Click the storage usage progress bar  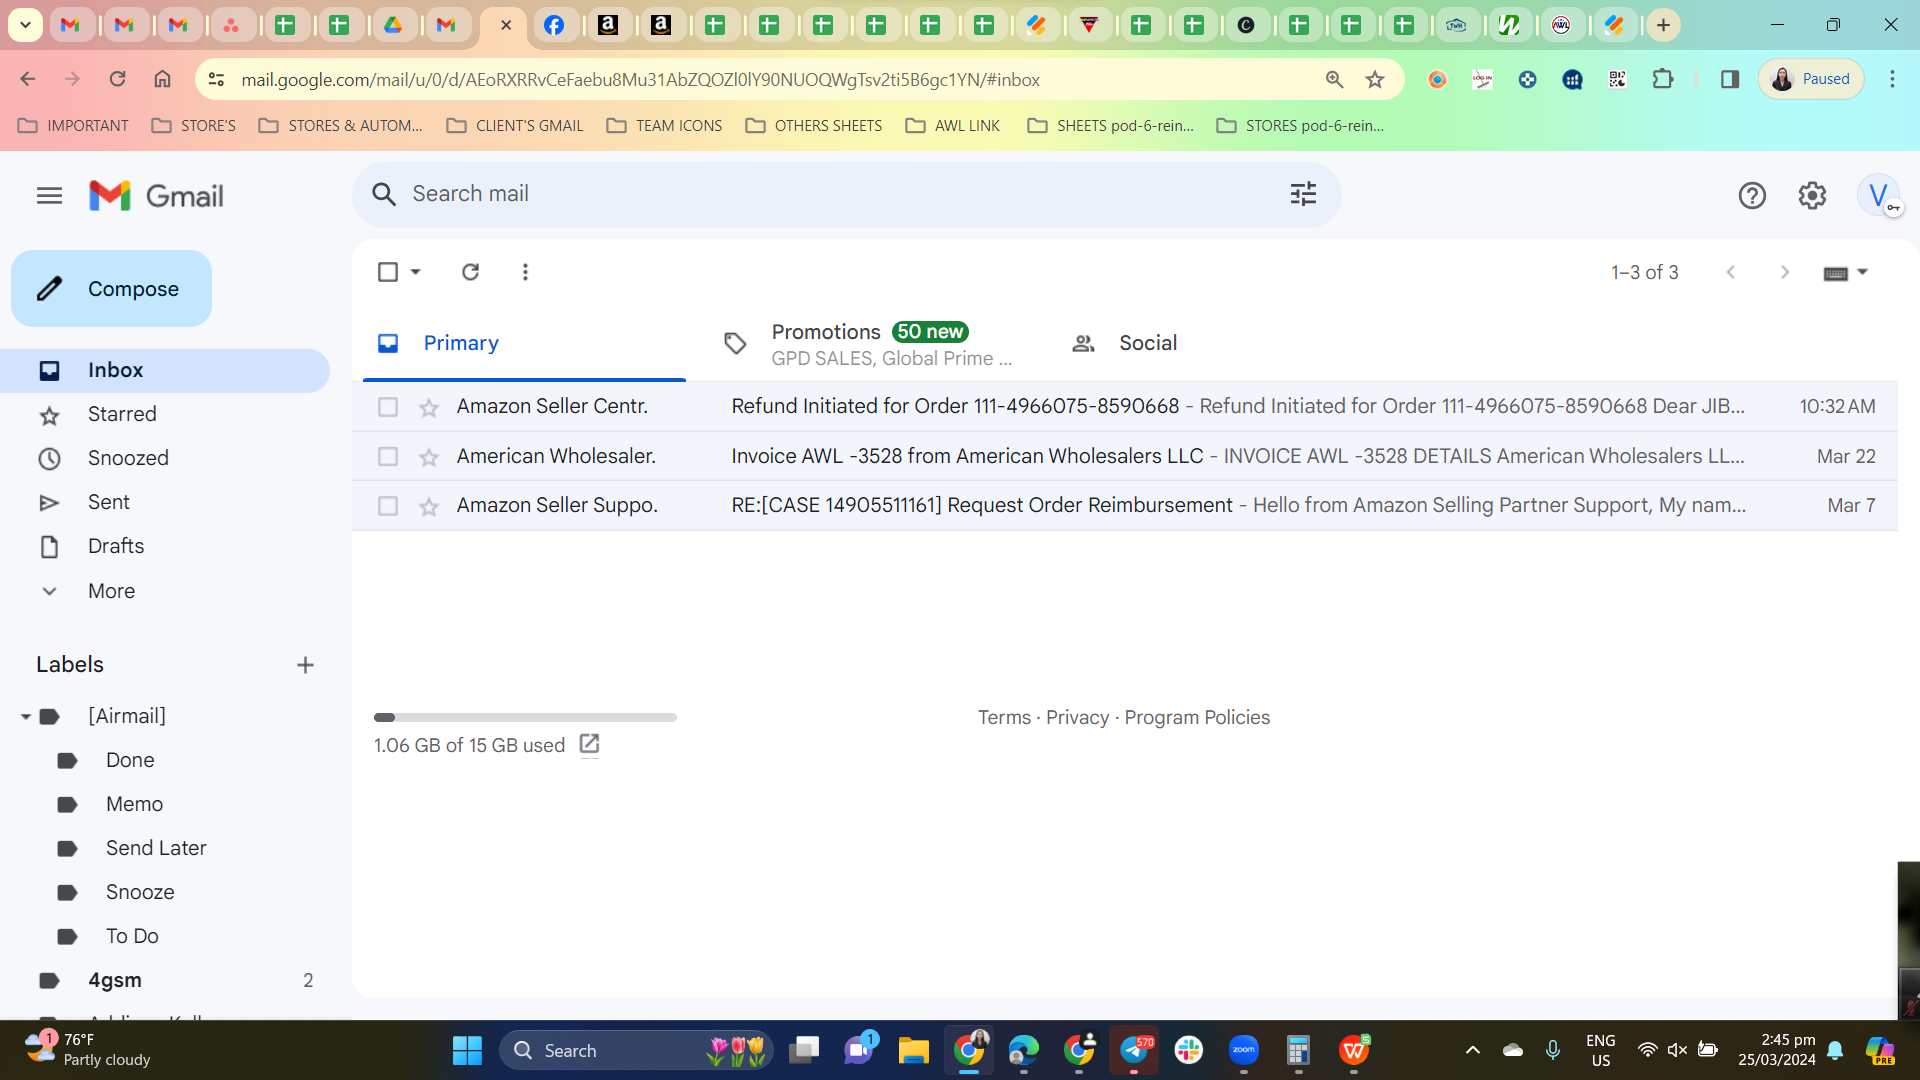point(525,717)
